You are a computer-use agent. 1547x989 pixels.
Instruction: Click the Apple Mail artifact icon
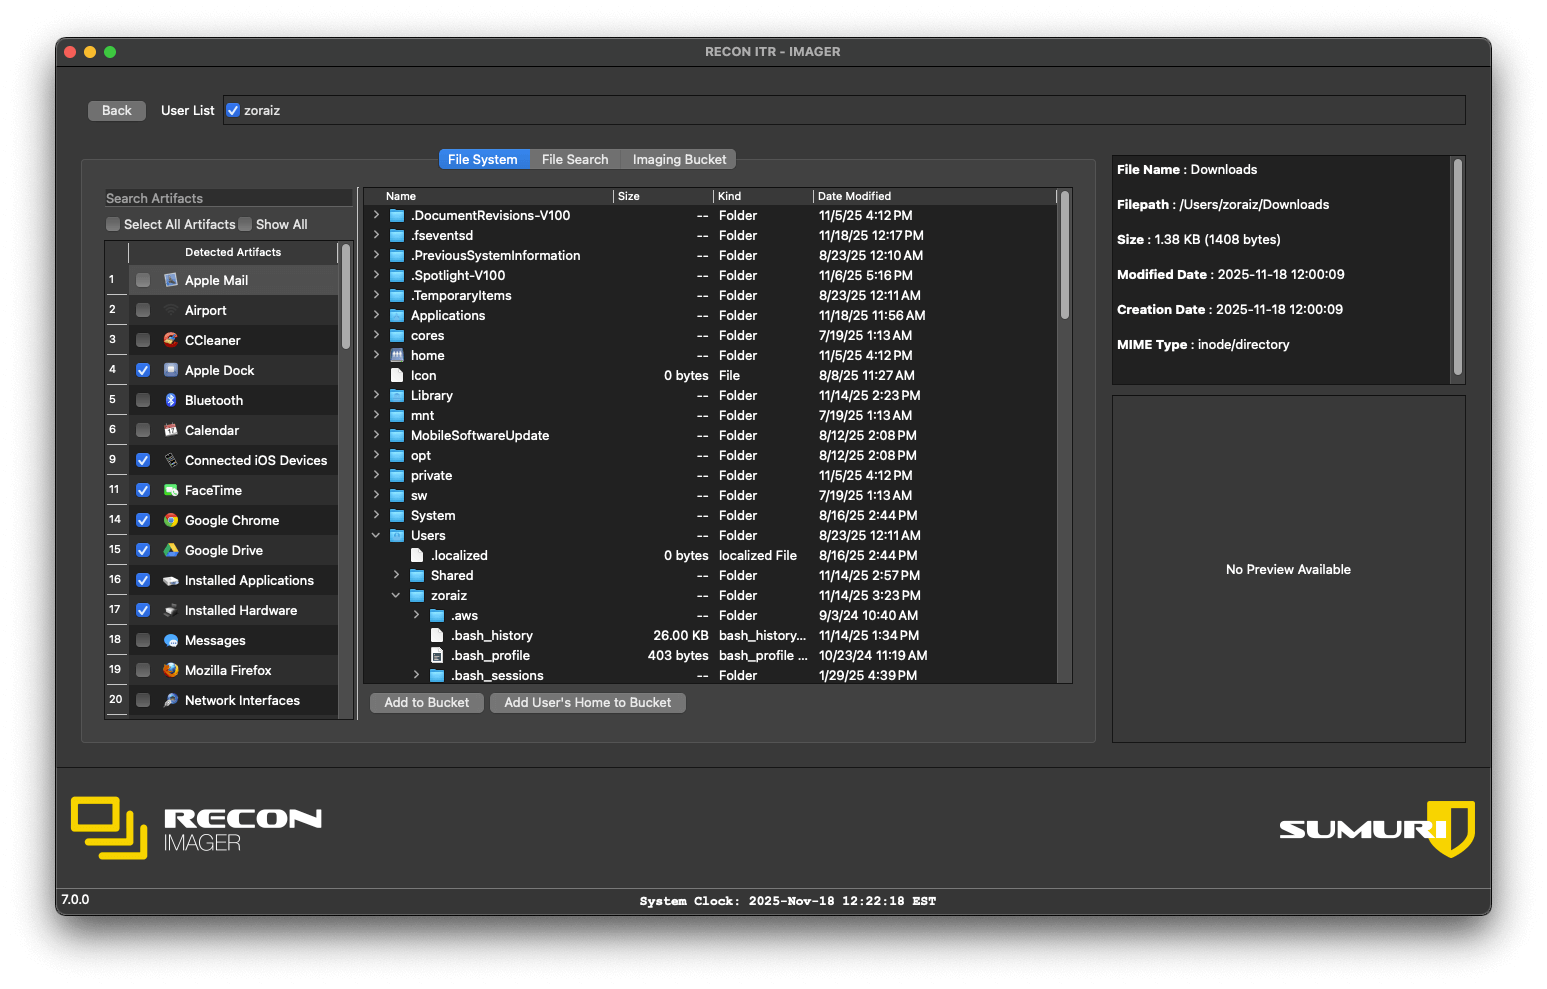(170, 280)
